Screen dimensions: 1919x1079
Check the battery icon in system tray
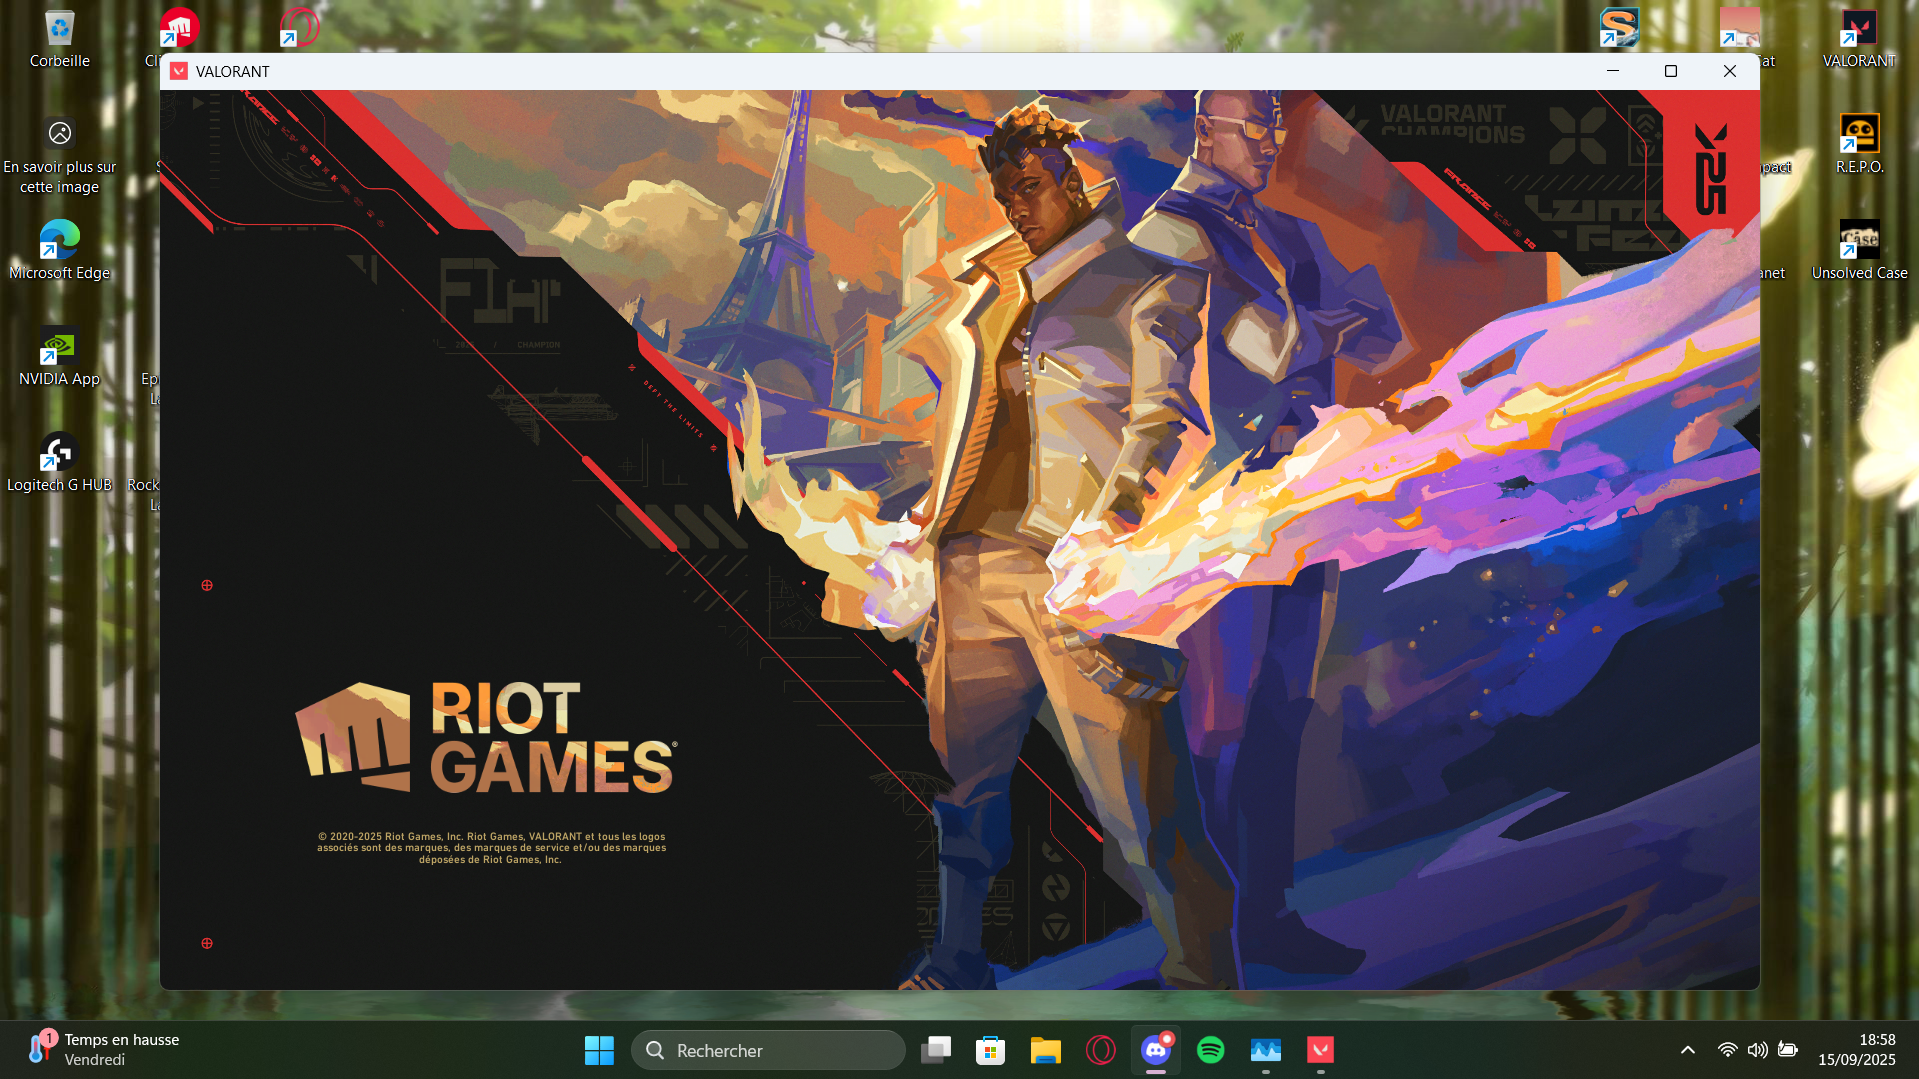[x=1788, y=1050]
